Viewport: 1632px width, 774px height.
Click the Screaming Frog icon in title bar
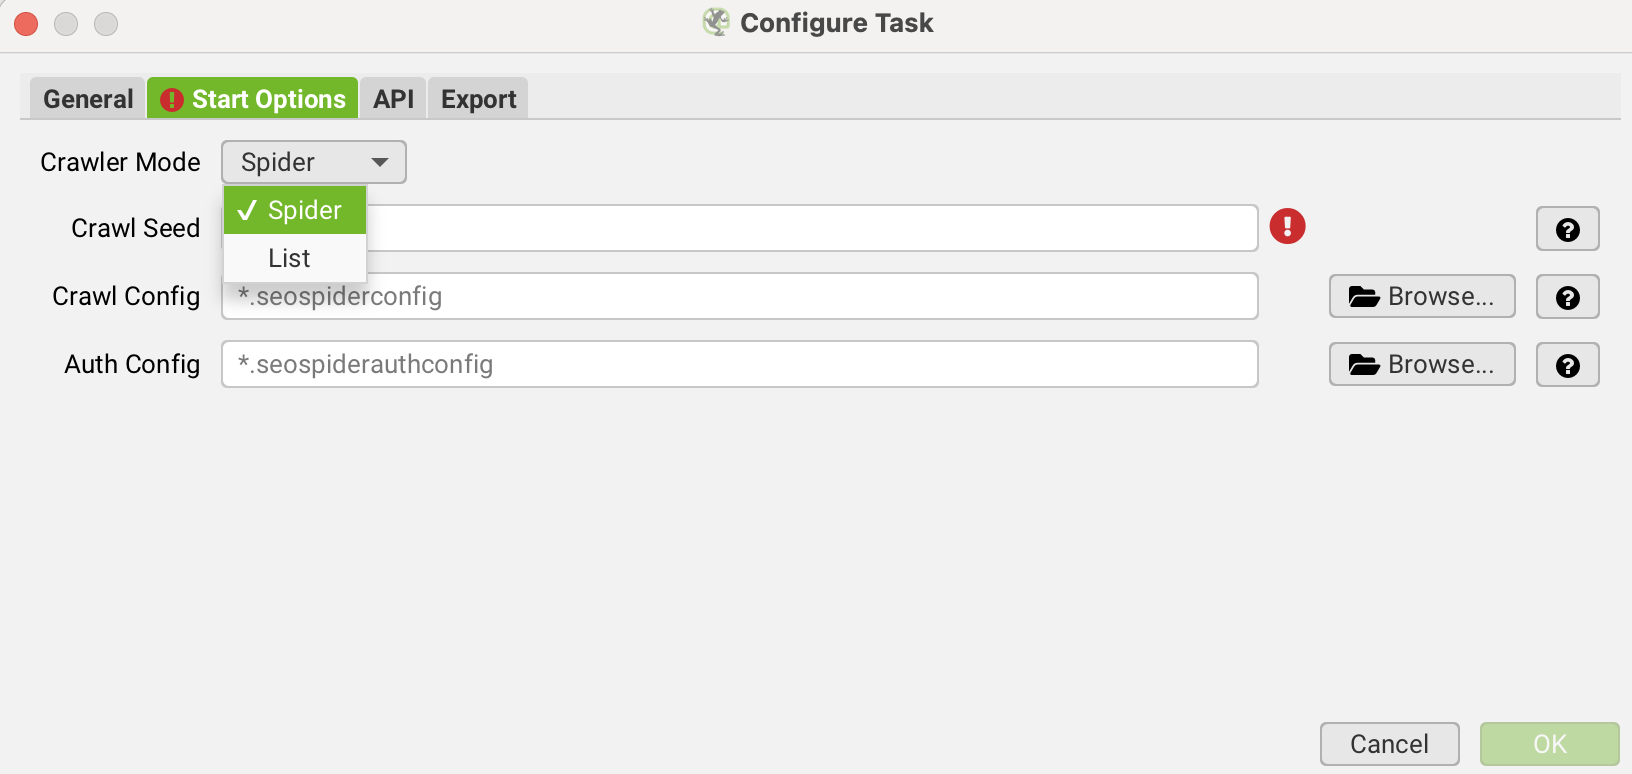click(716, 22)
